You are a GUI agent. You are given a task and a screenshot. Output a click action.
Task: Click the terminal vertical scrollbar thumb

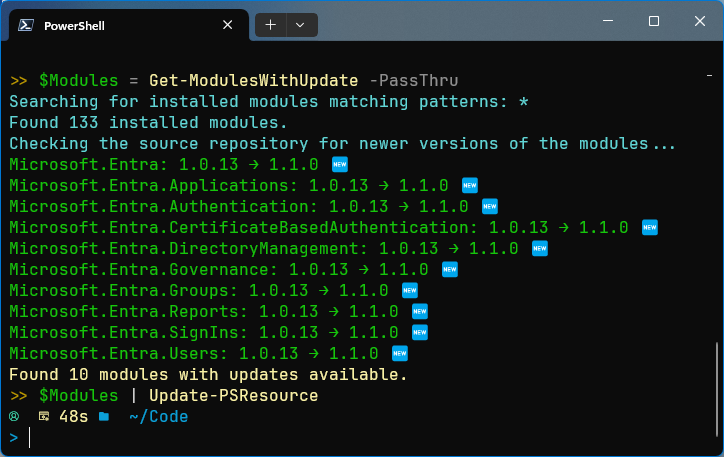click(x=717, y=389)
